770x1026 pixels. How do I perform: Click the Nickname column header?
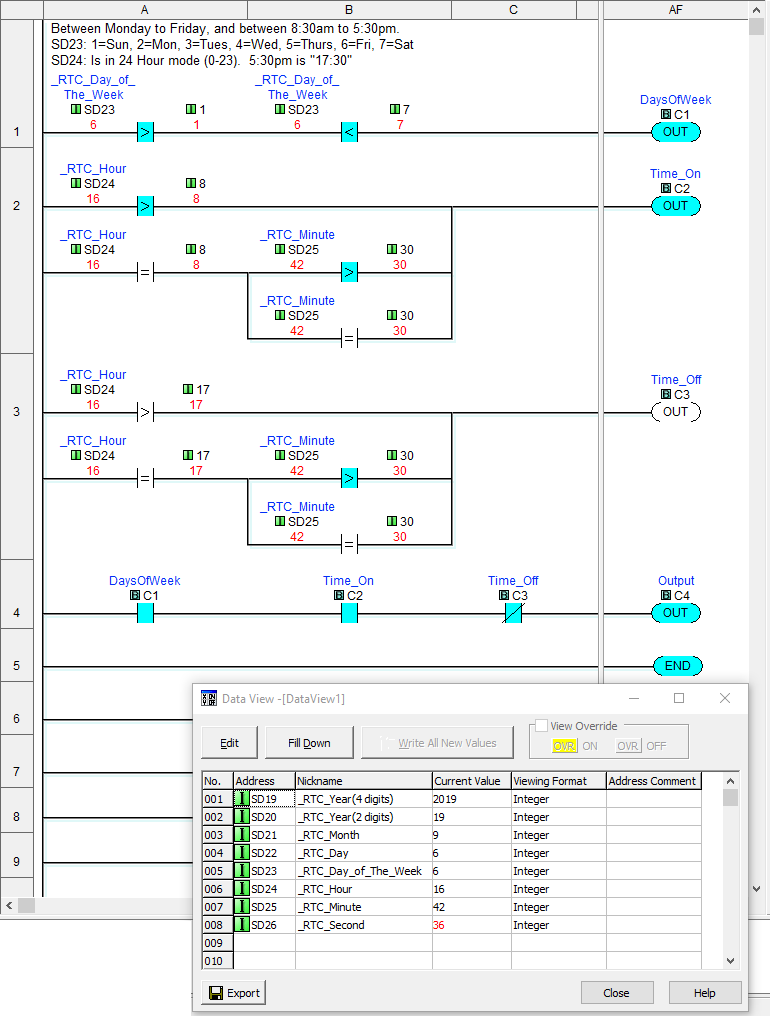(364, 781)
